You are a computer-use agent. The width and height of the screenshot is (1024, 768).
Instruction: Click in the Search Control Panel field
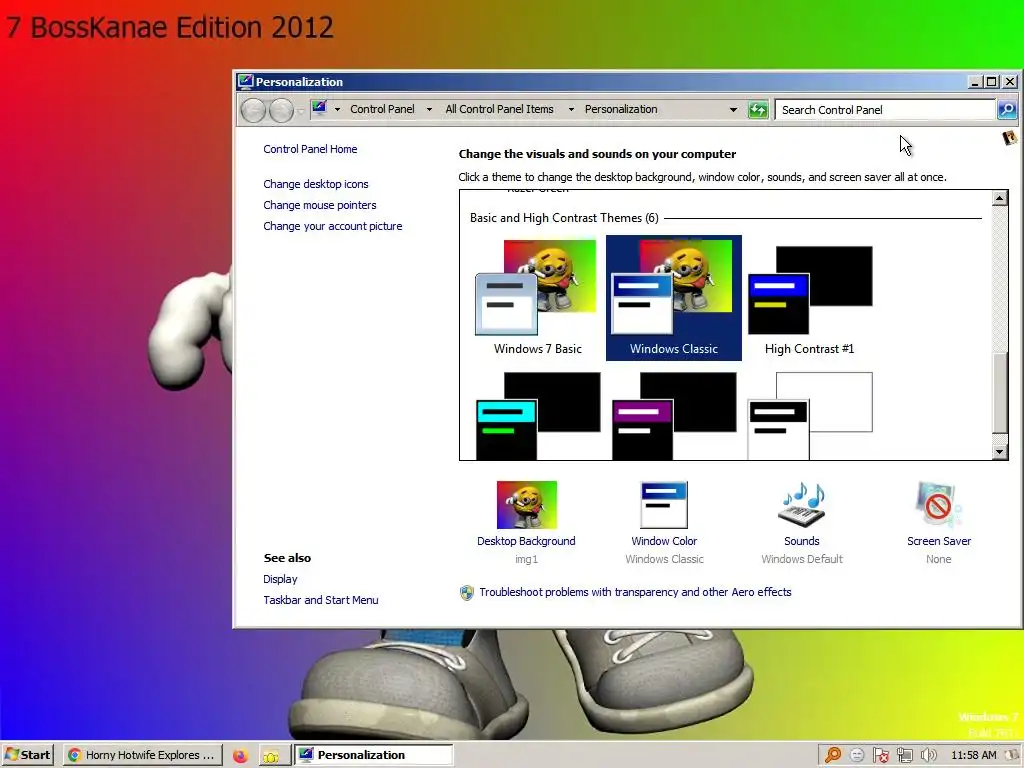[885, 110]
